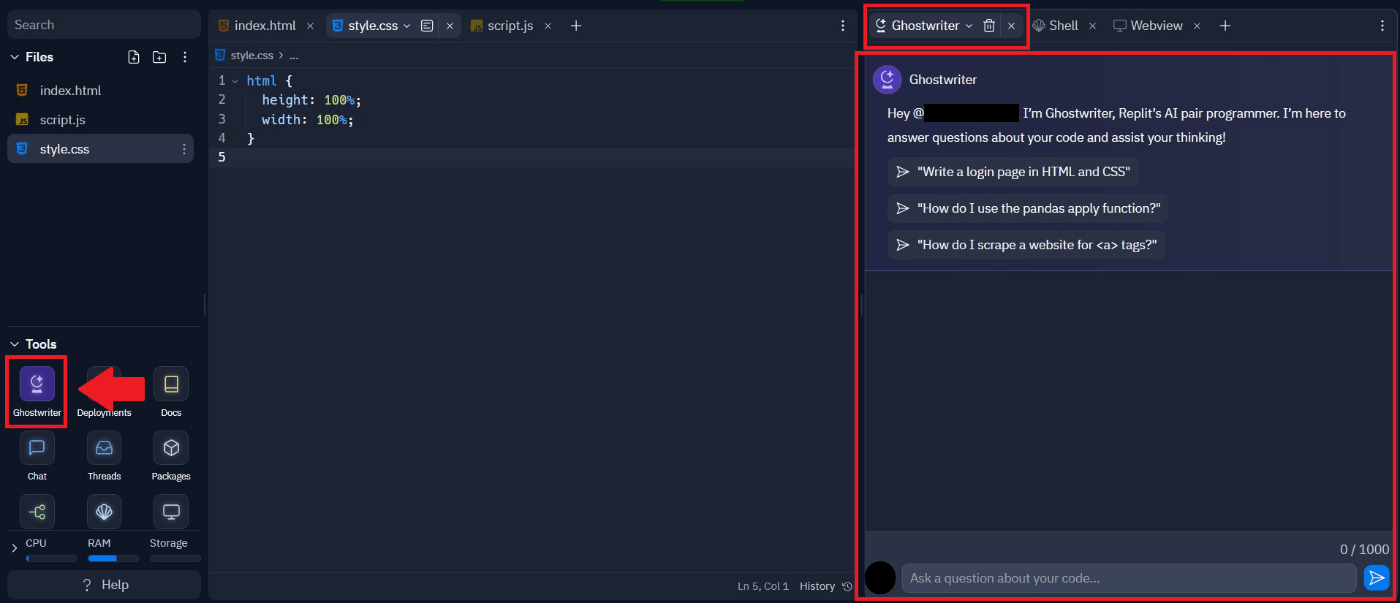The height and width of the screenshot is (603, 1400).
Task: Create a new file in Files panel
Action: tap(134, 57)
